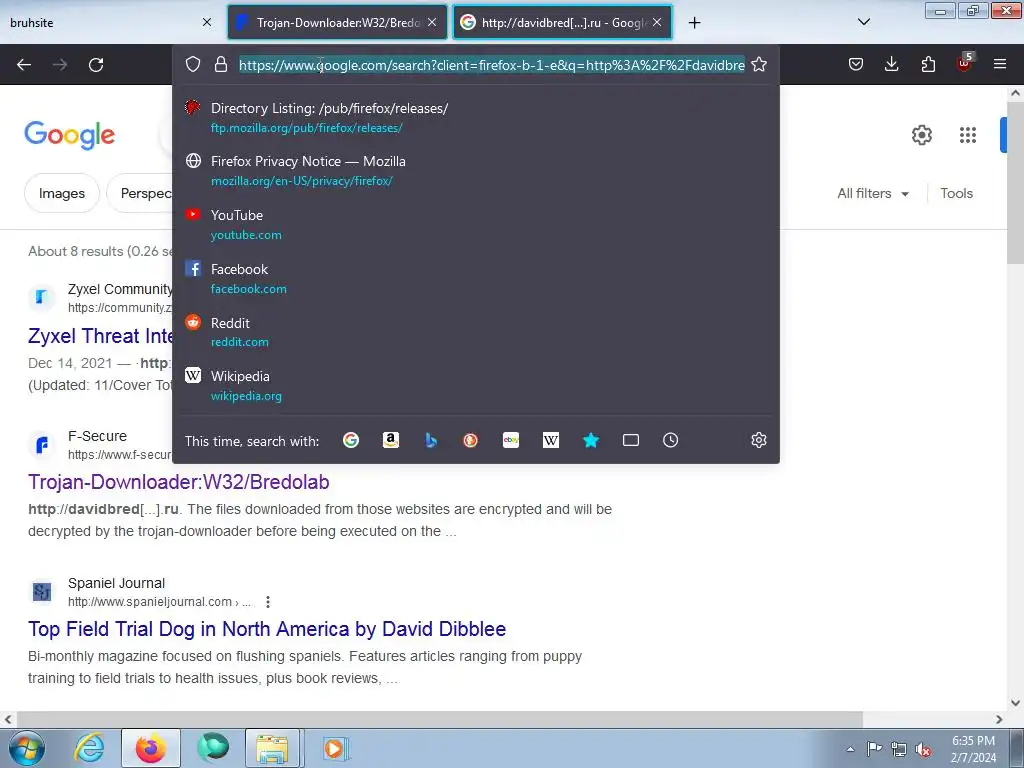Go back to the previous page
1024x768 pixels.
24,65
